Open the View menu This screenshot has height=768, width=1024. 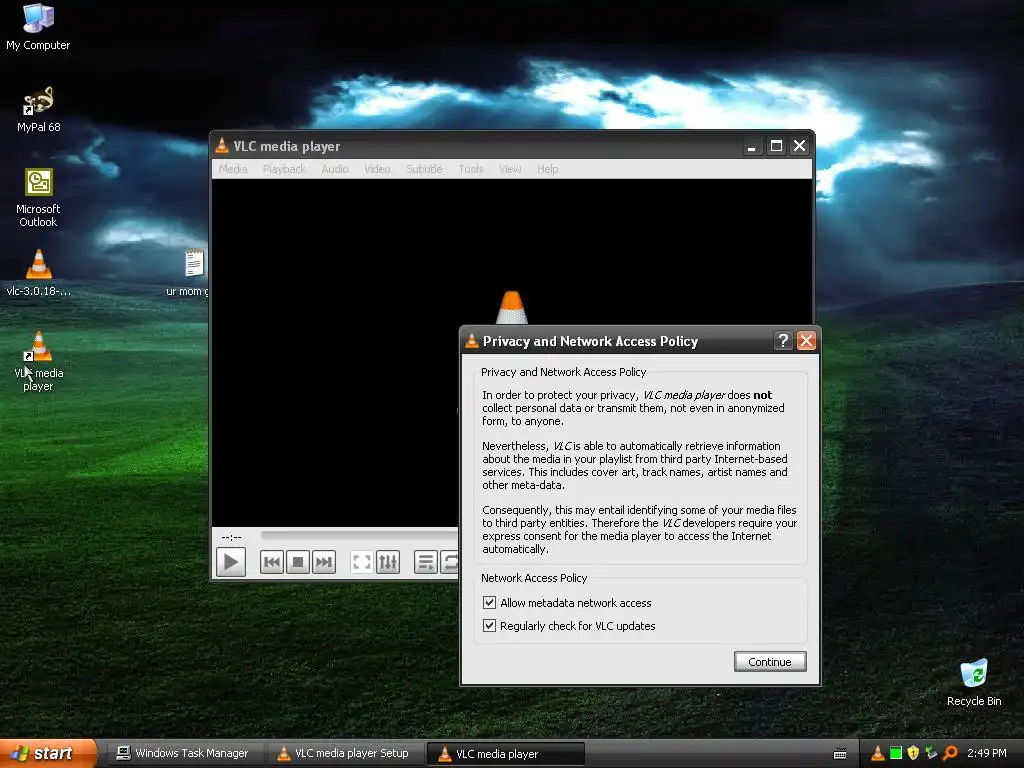coord(510,169)
